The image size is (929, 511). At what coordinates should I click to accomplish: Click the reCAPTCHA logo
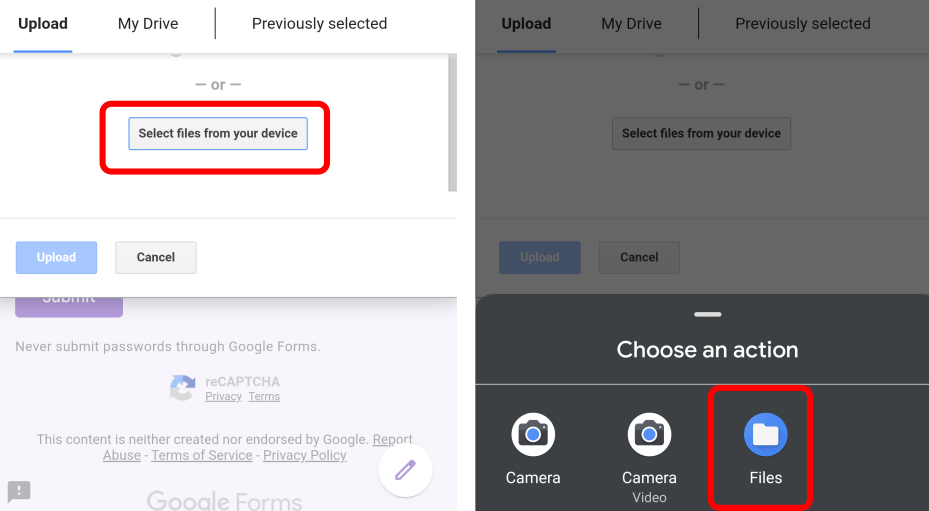point(182,388)
